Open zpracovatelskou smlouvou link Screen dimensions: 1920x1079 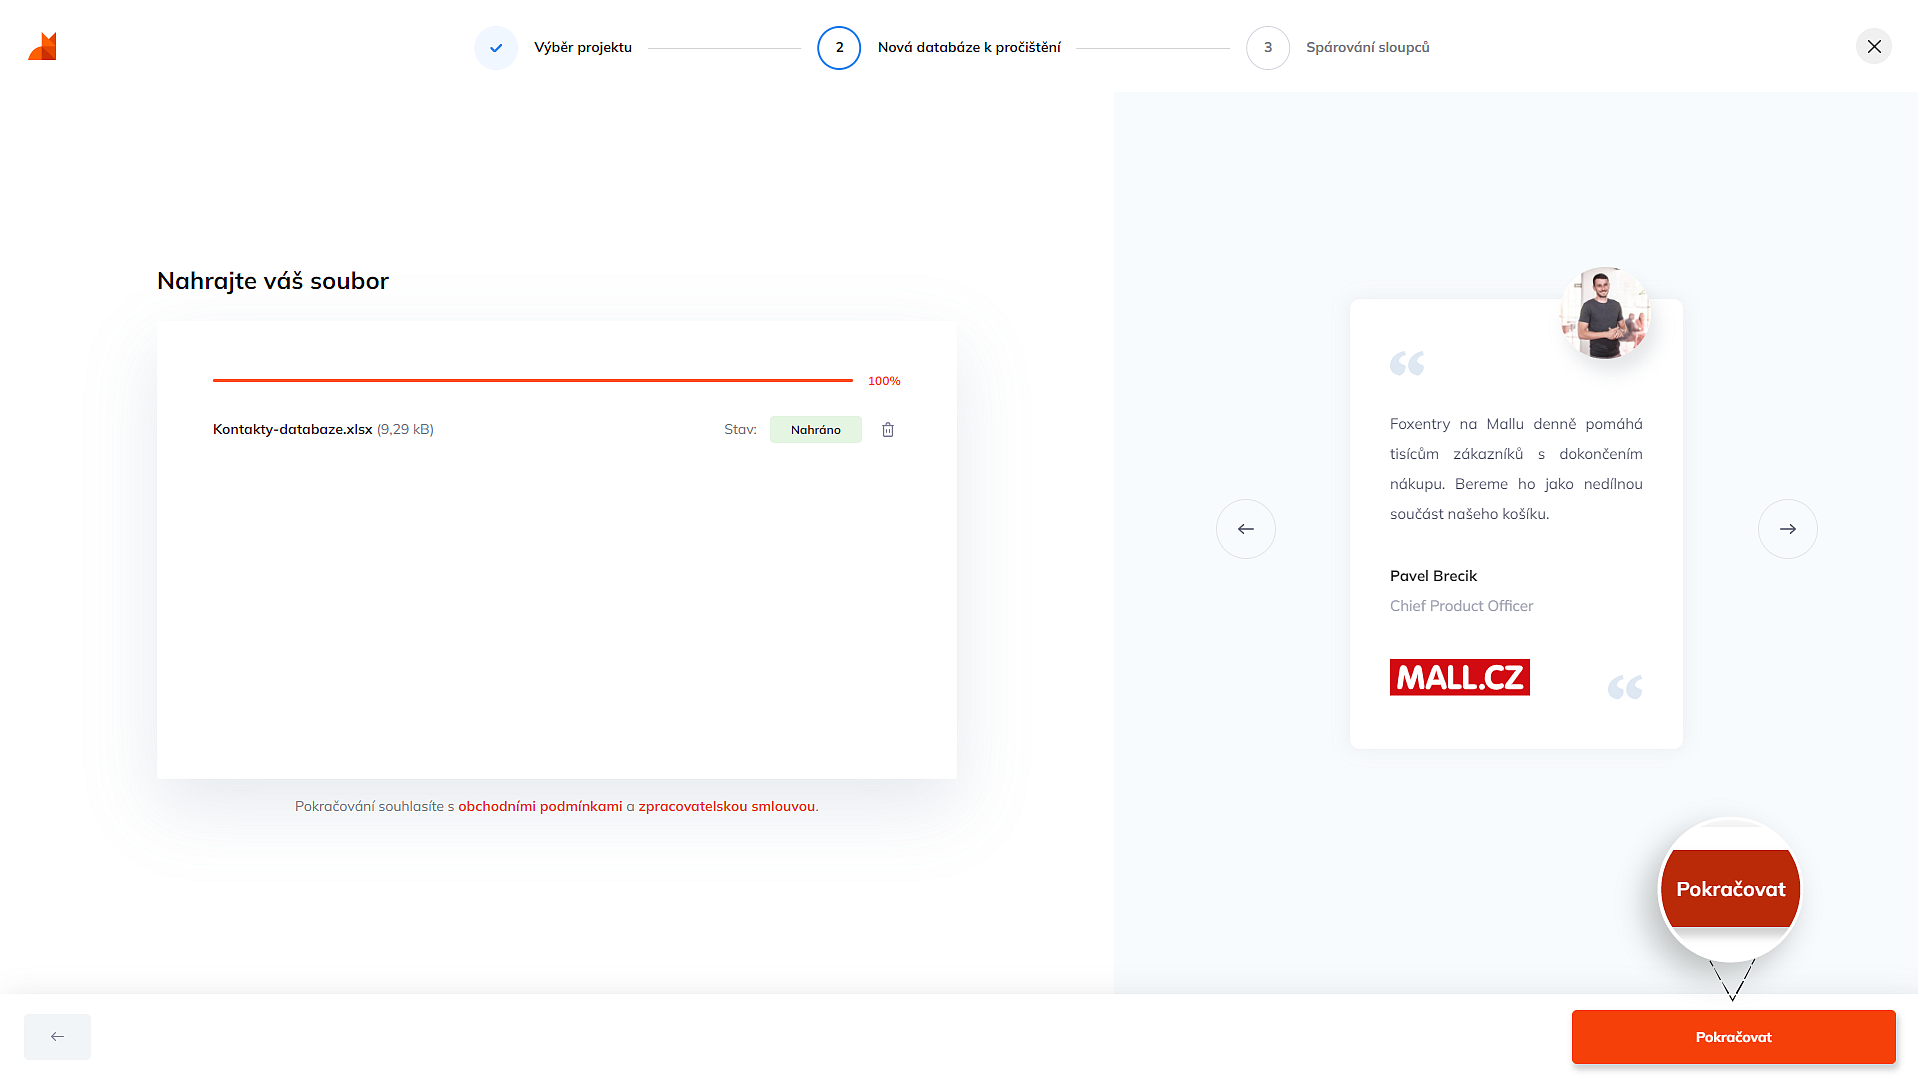point(726,807)
